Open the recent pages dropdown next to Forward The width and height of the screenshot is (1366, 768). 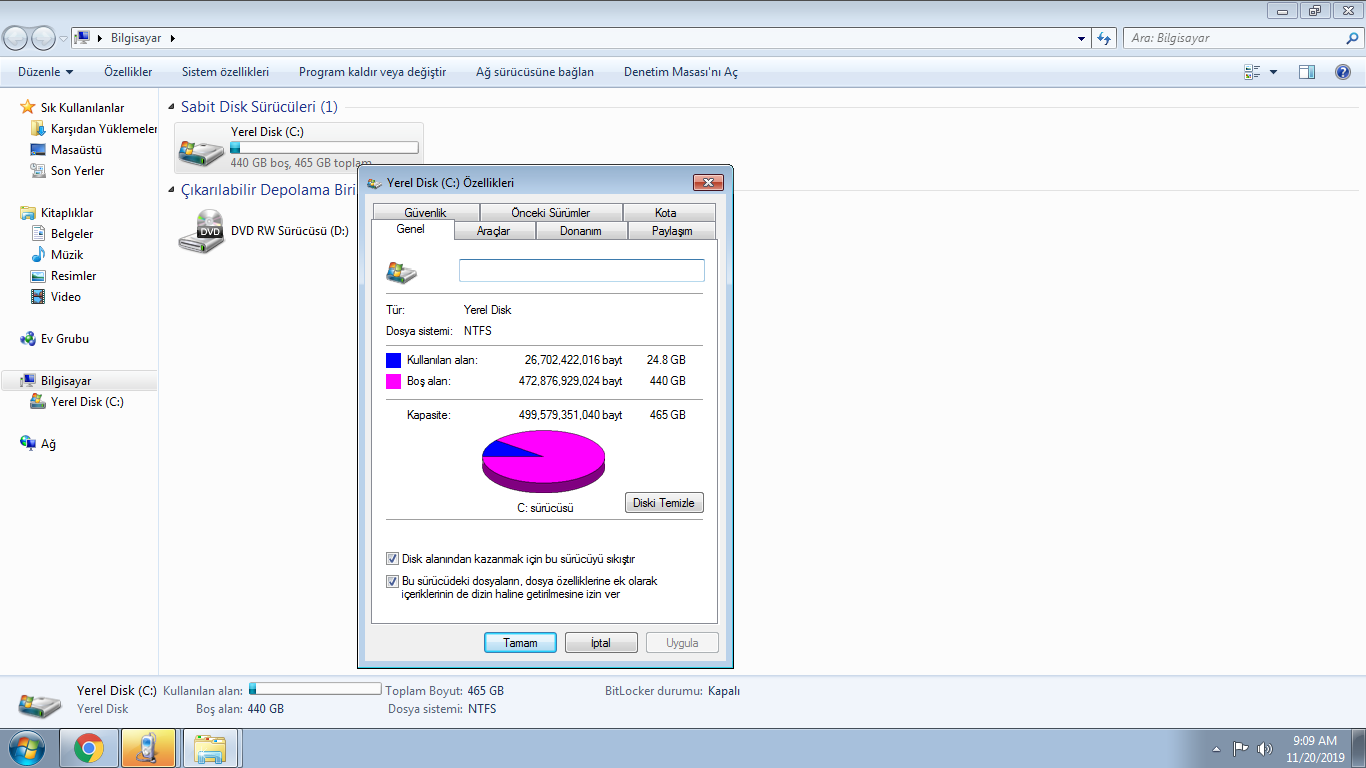[x=63, y=38]
